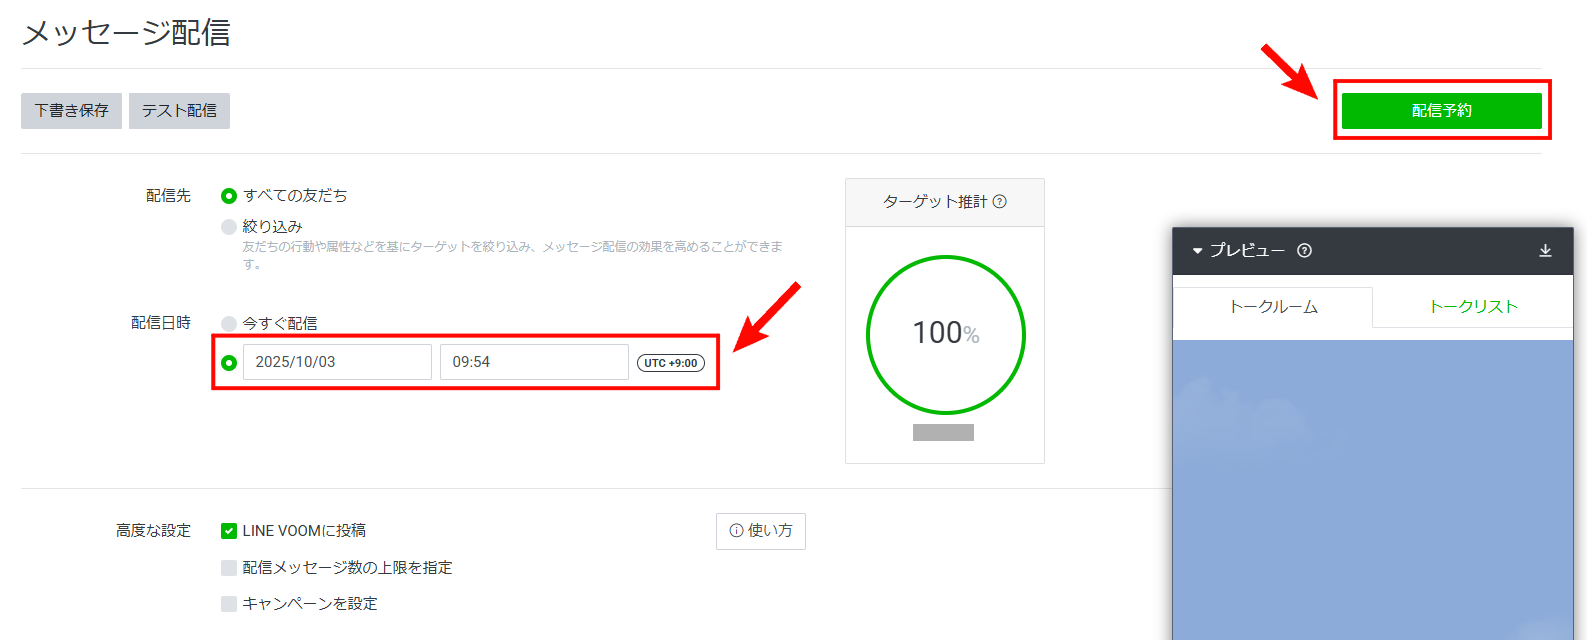Image resolution: width=1587 pixels, height=640 pixels.
Task: Click the UTC +9:00 timezone badge
Action: (671, 363)
